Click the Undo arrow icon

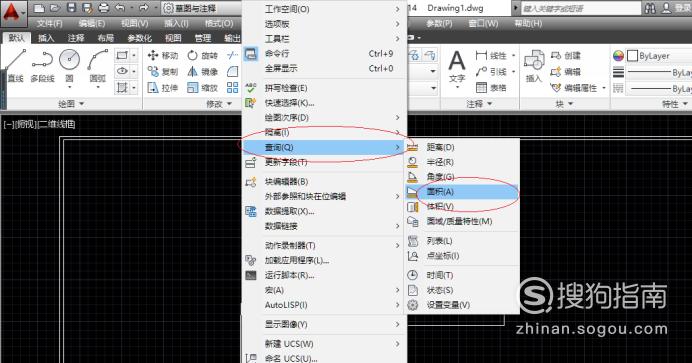[x=120, y=8]
